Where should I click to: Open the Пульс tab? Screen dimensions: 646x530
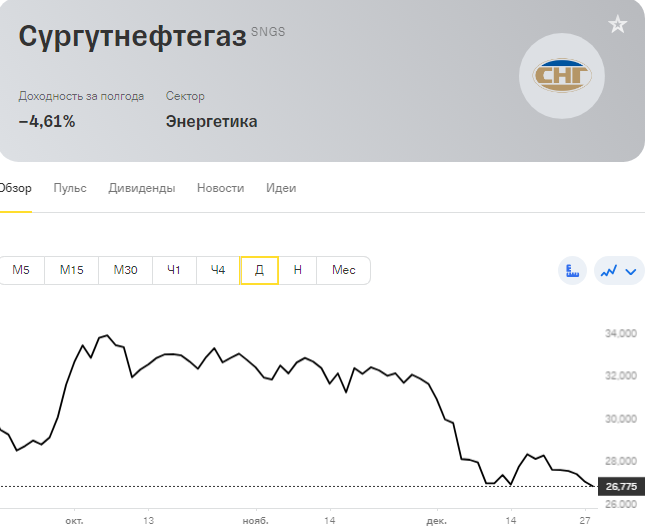(x=70, y=188)
